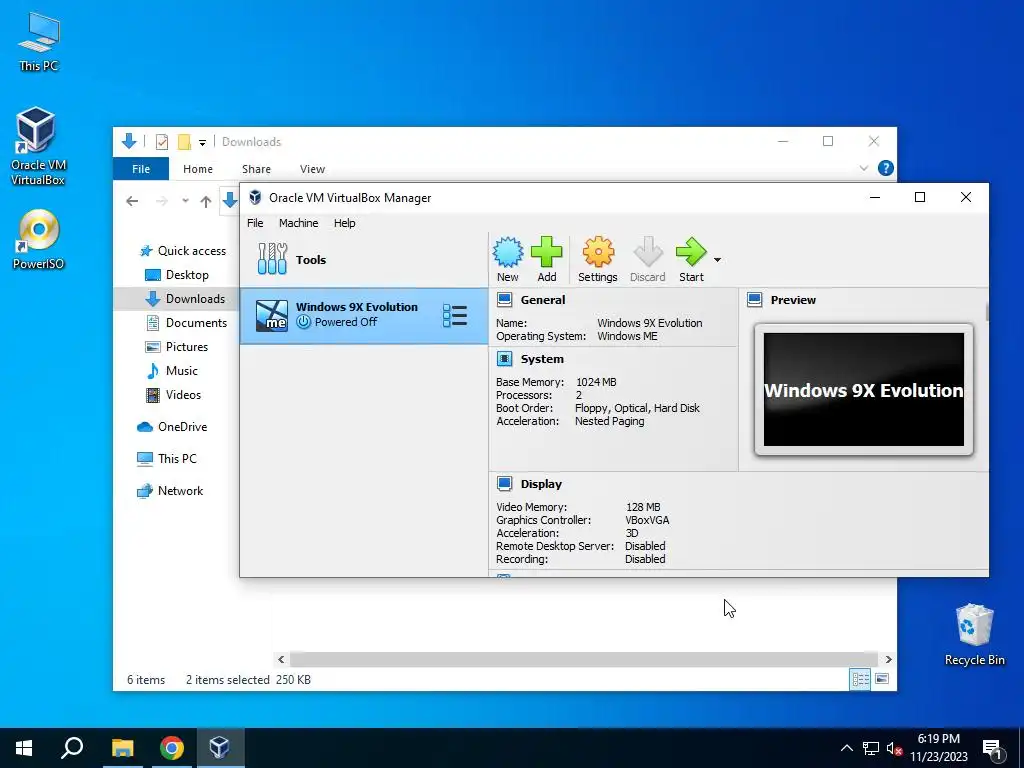Select Oracle VM VirtualBox desktop shortcut
The height and width of the screenshot is (768, 1024).
coord(38,146)
